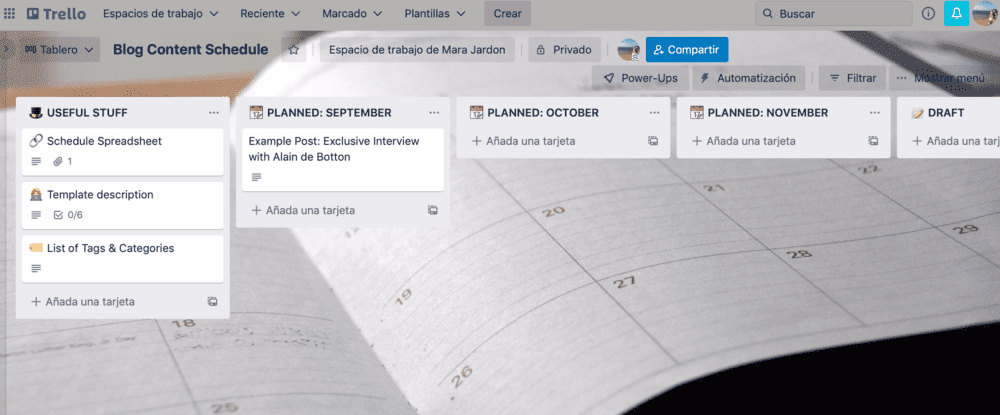Image resolution: width=1000 pixels, height=415 pixels.
Task: Open PLANNED: NOVEMBER list actions ellipsis
Action: pos(874,113)
